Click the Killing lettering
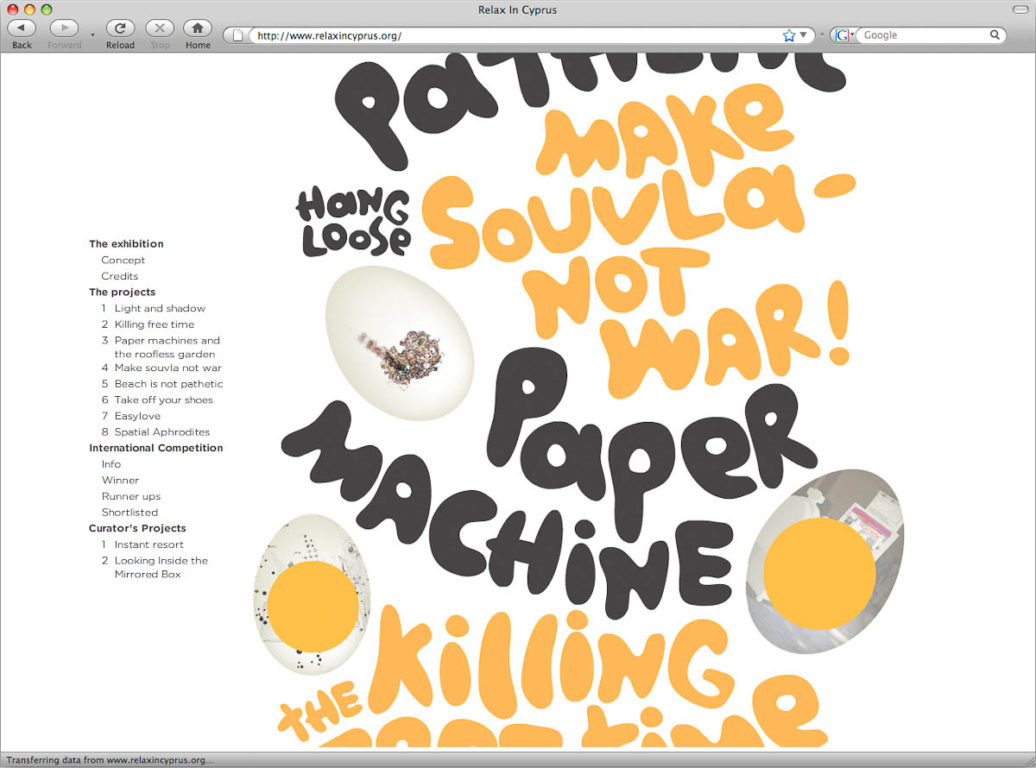 tap(552, 664)
